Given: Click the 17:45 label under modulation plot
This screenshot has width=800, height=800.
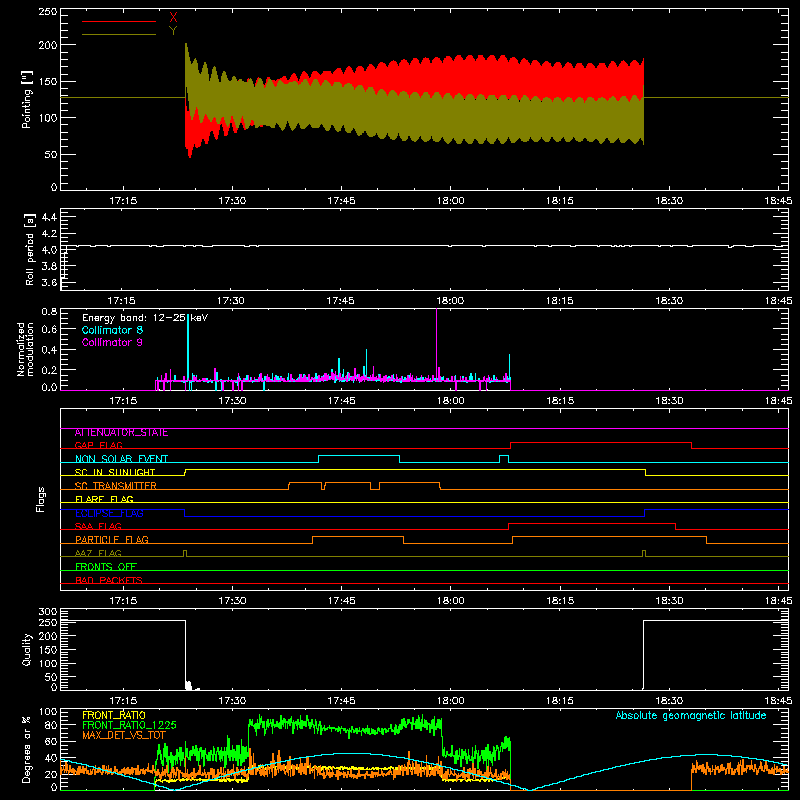Looking at the screenshot, I should coord(341,401).
